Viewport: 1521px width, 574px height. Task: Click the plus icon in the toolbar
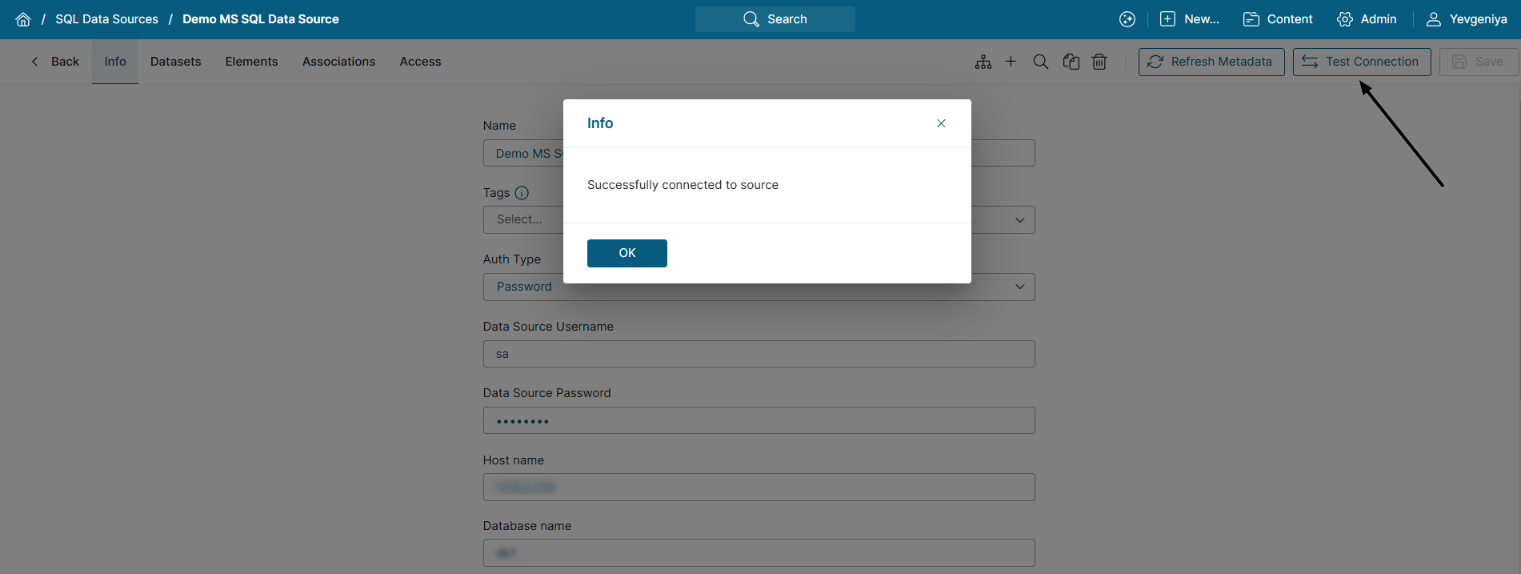[x=1011, y=62]
